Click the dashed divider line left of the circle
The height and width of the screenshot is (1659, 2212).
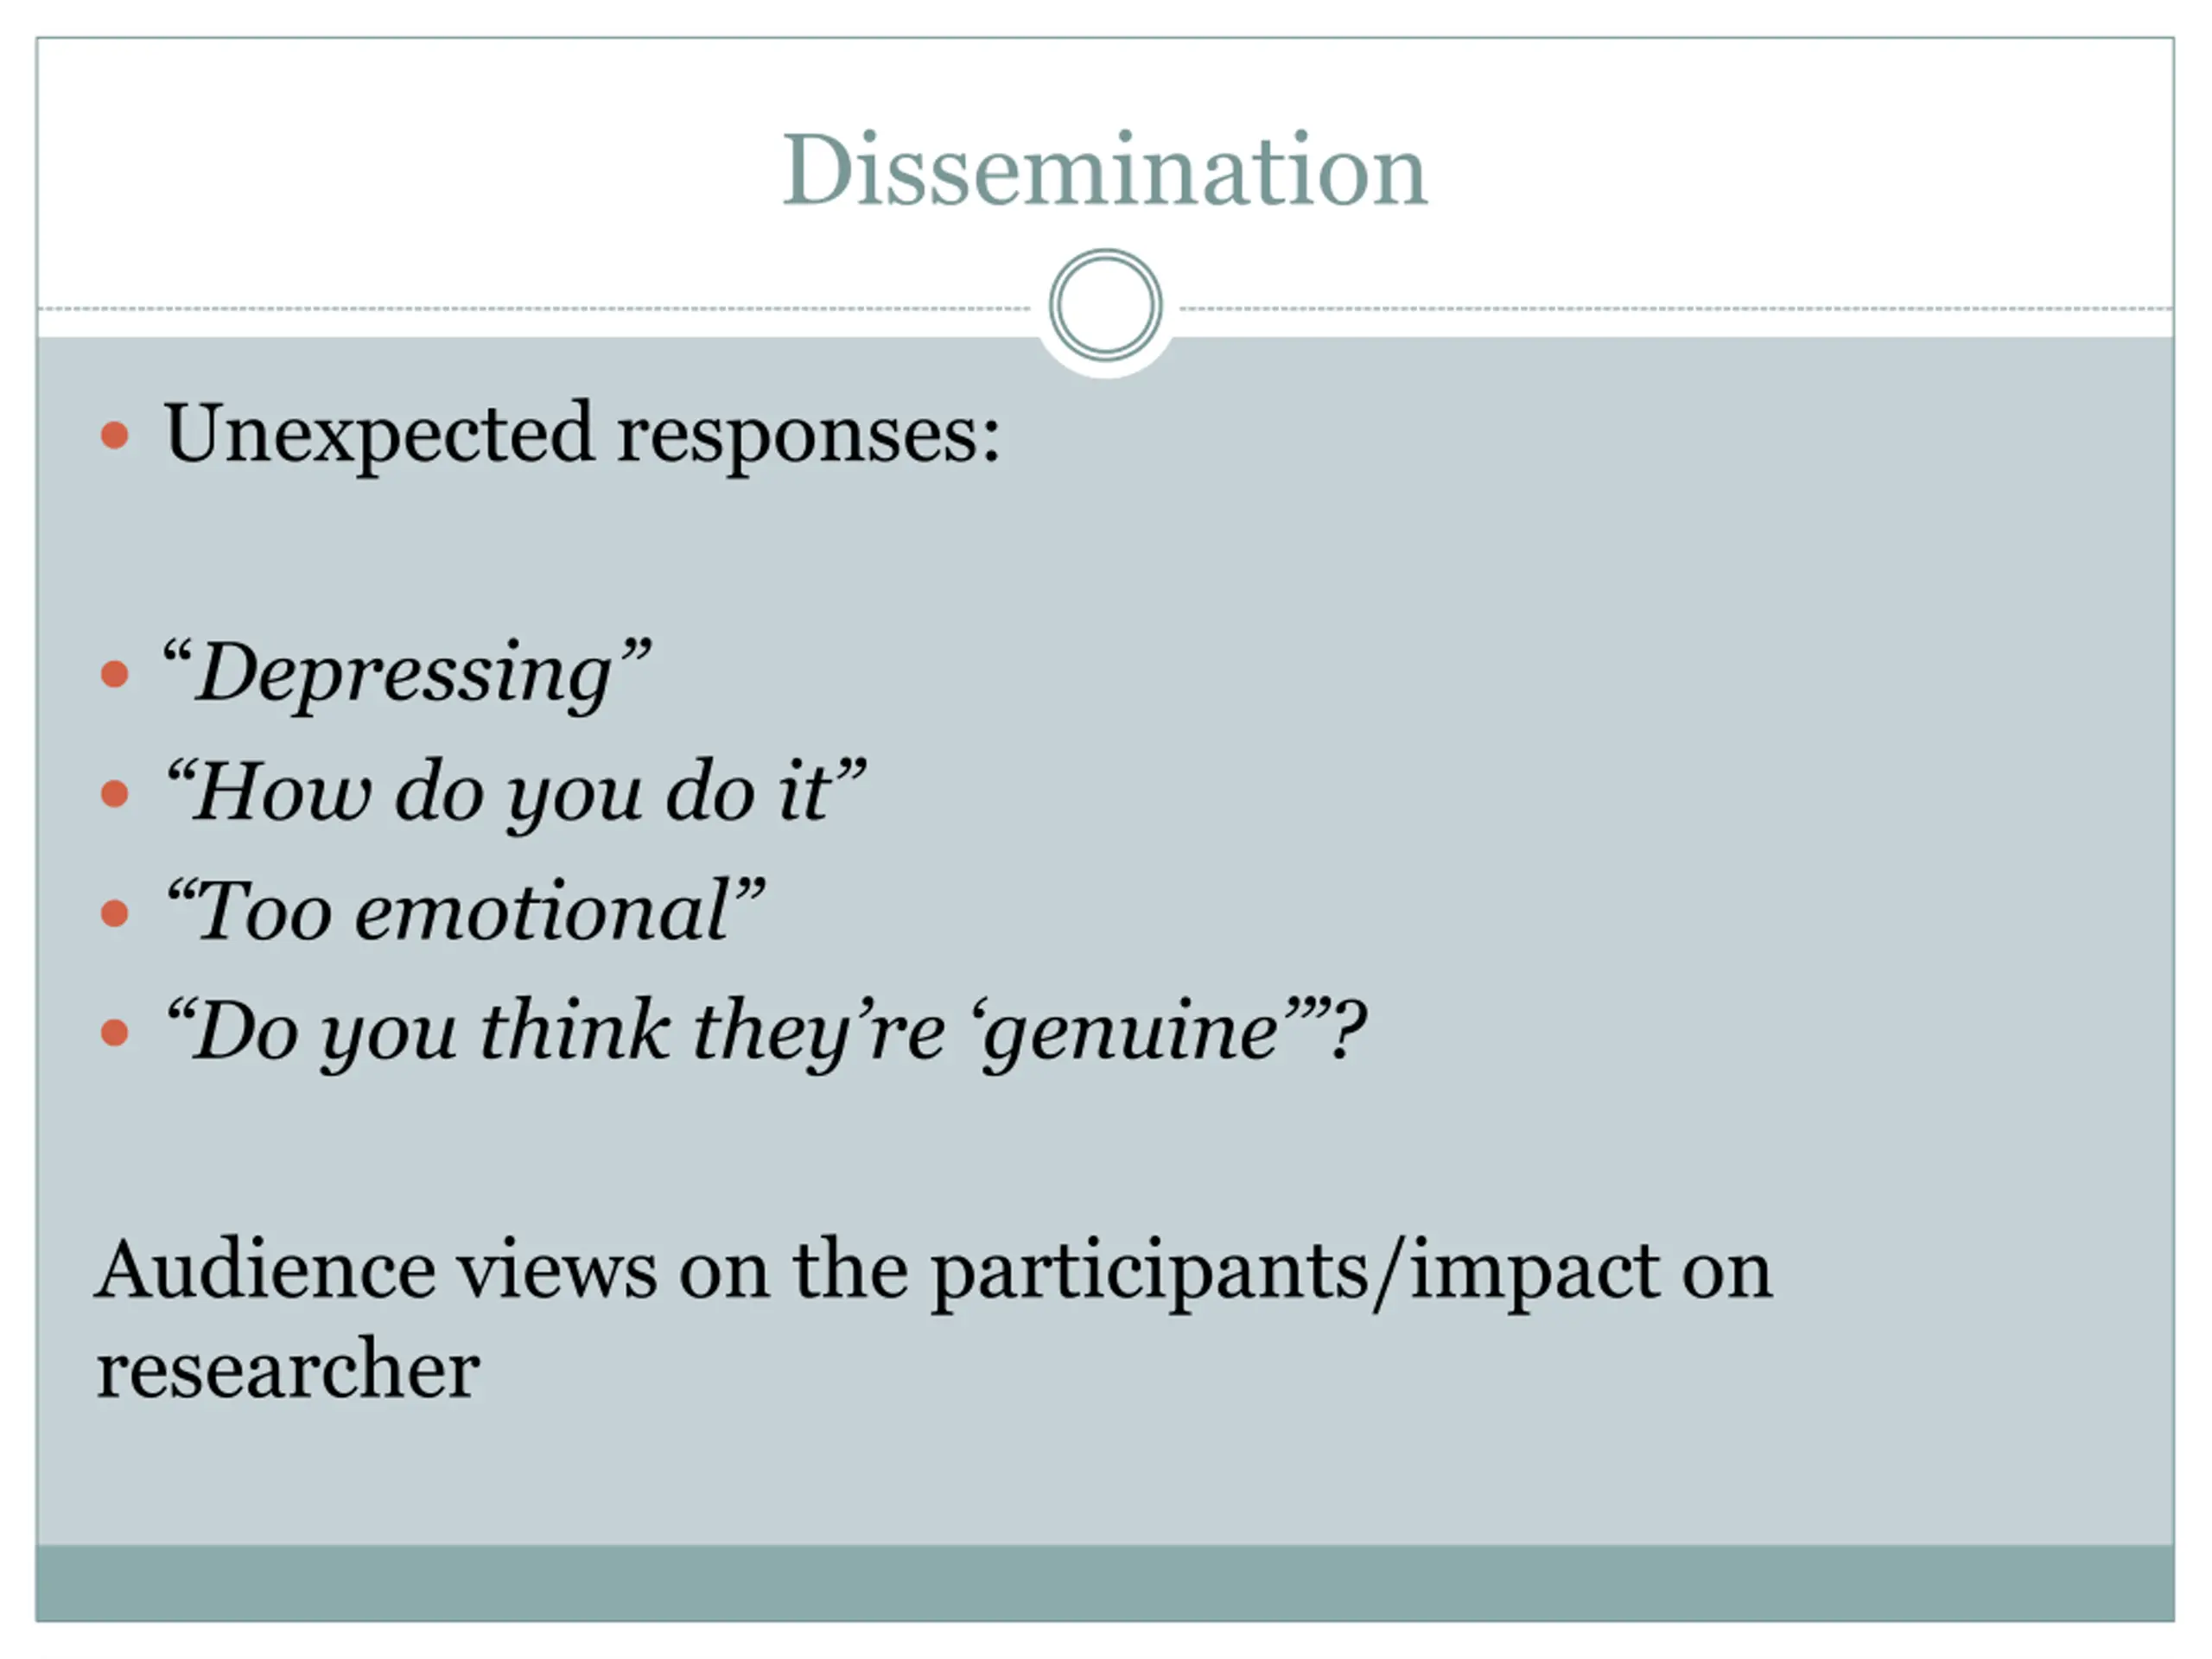535,309
